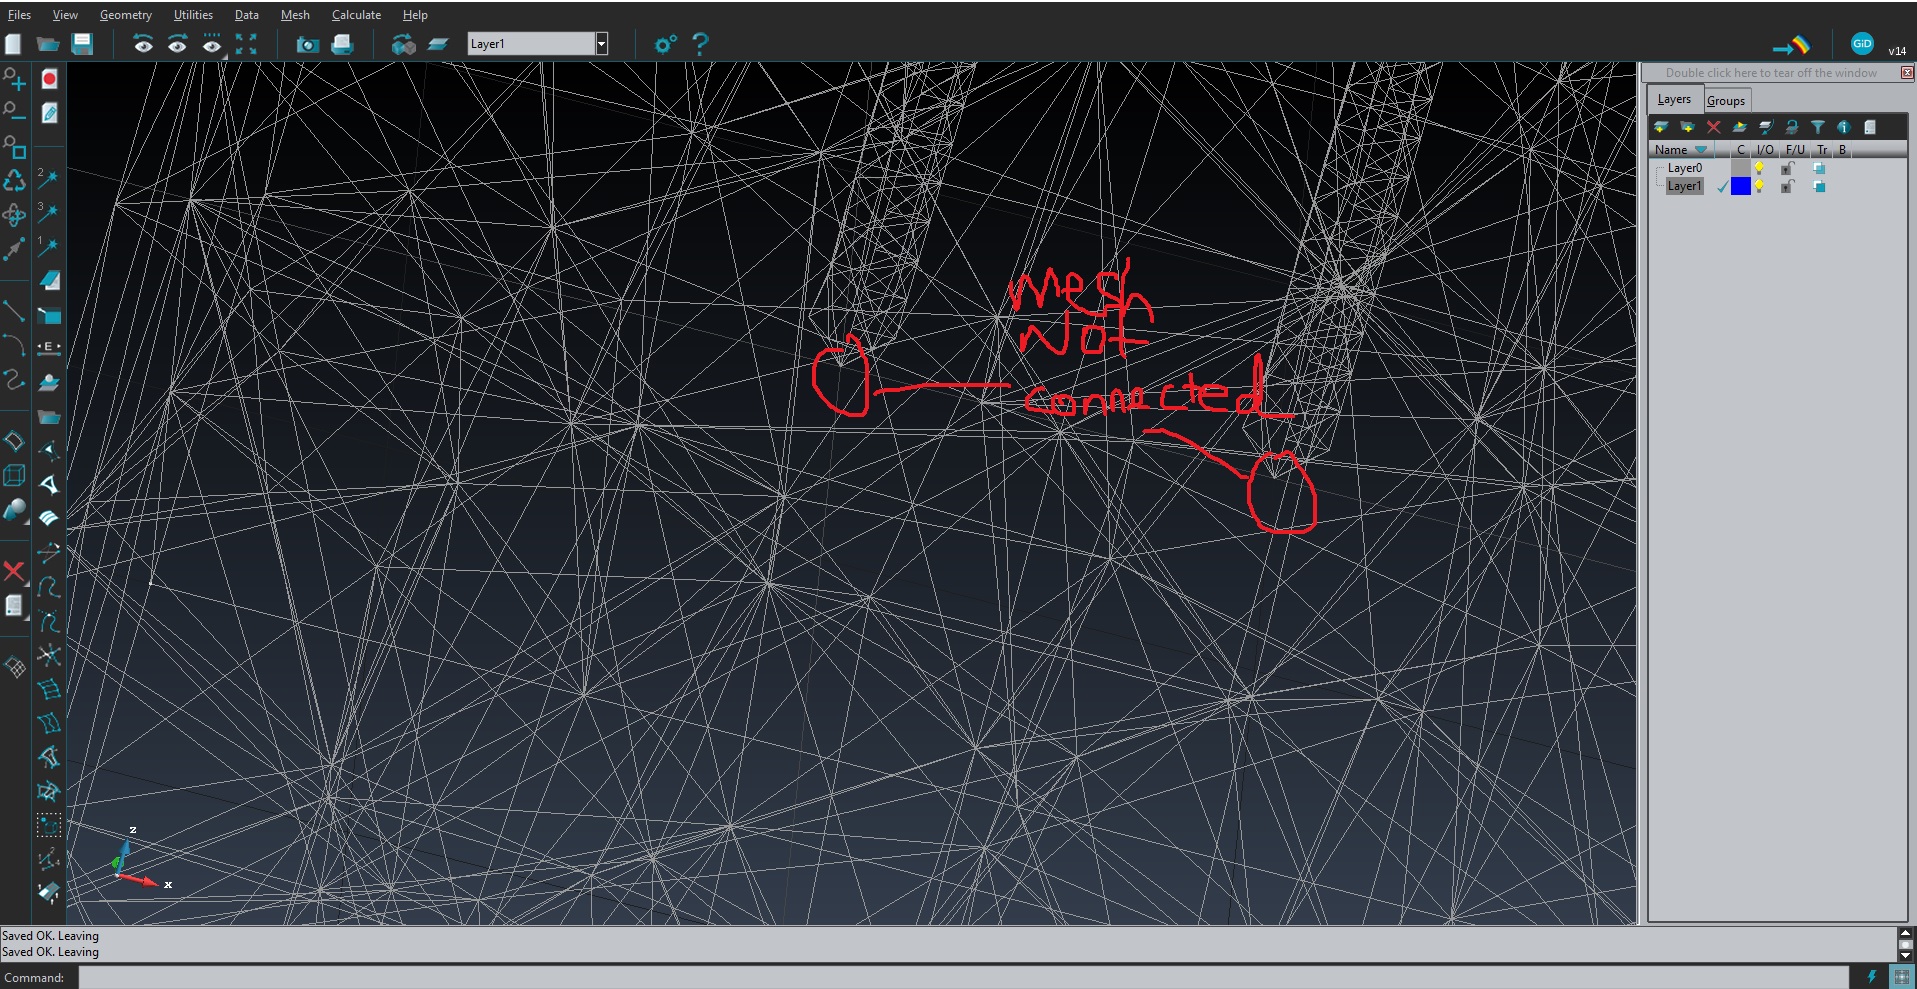Click the Create new layer icon
The width and height of the screenshot is (1917, 989).
click(1661, 127)
